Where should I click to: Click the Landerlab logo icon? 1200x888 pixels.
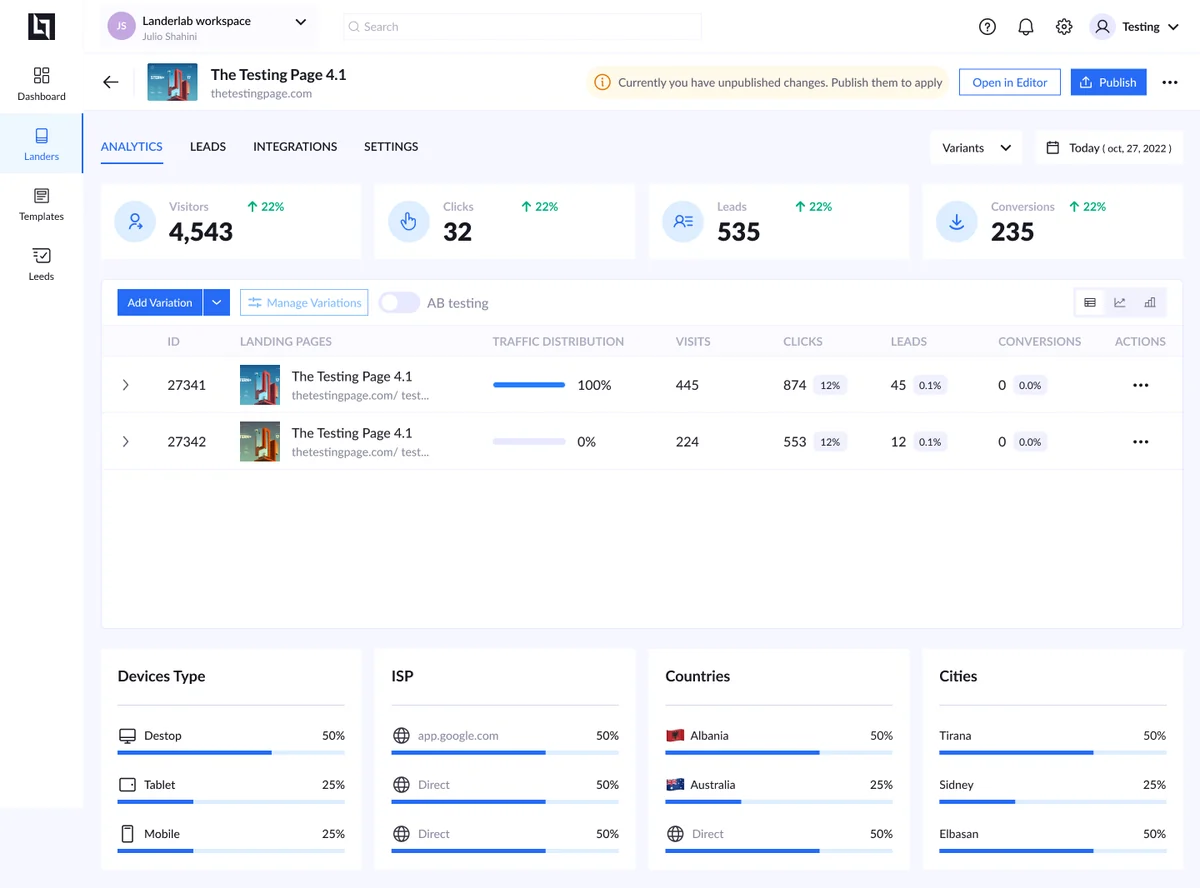coord(41,27)
